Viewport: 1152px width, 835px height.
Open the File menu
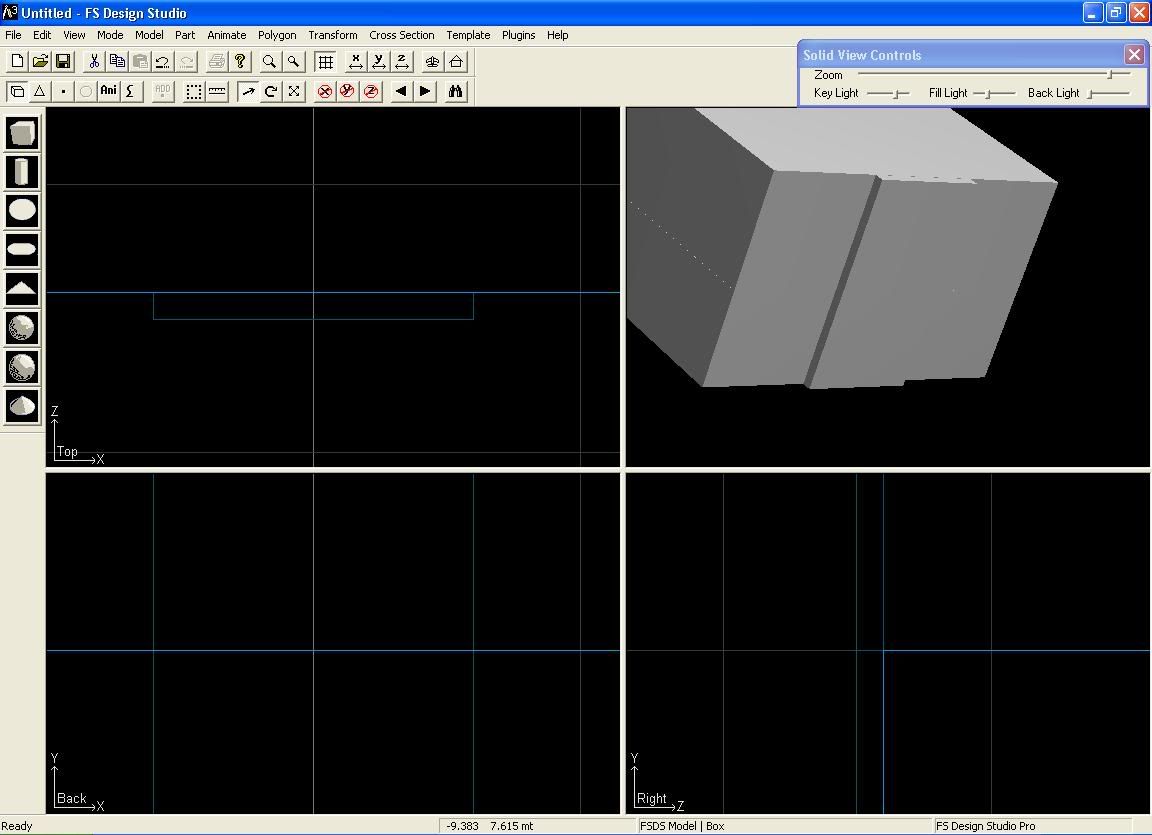click(x=13, y=35)
